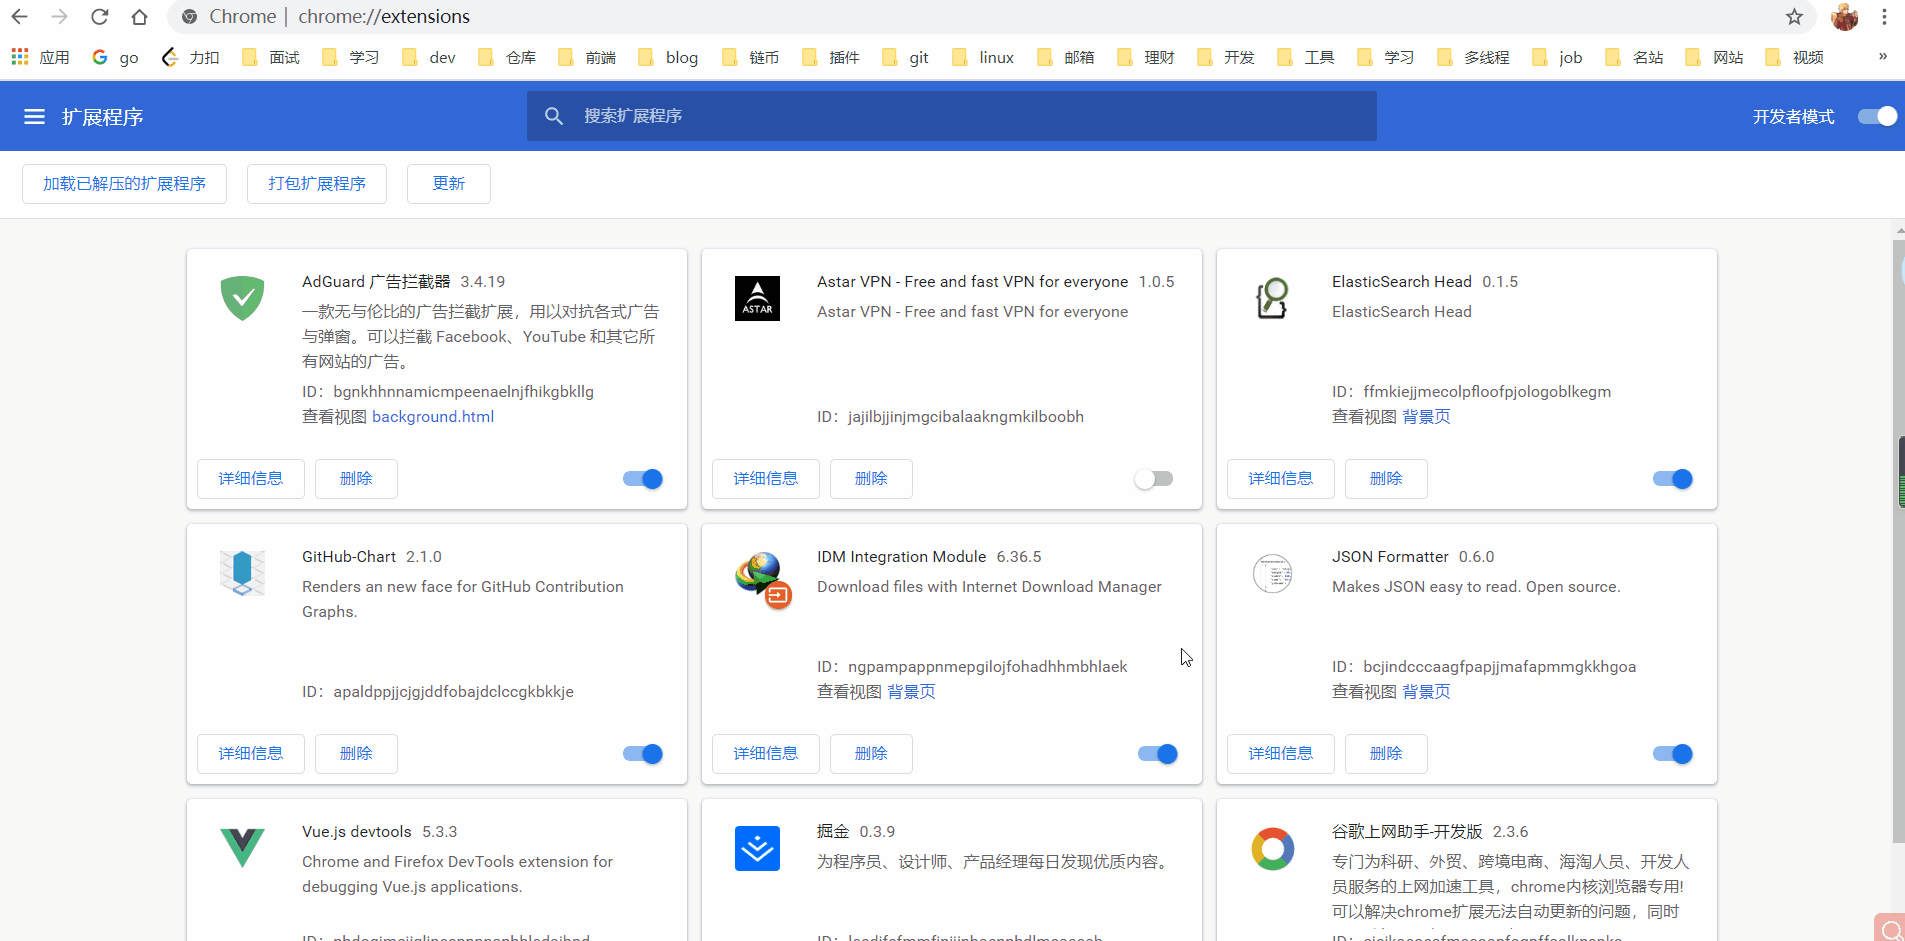Screen dimensions: 1905x941
Task: Click the scrollbar up arrow
Action: pyautogui.click(x=1899, y=231)
